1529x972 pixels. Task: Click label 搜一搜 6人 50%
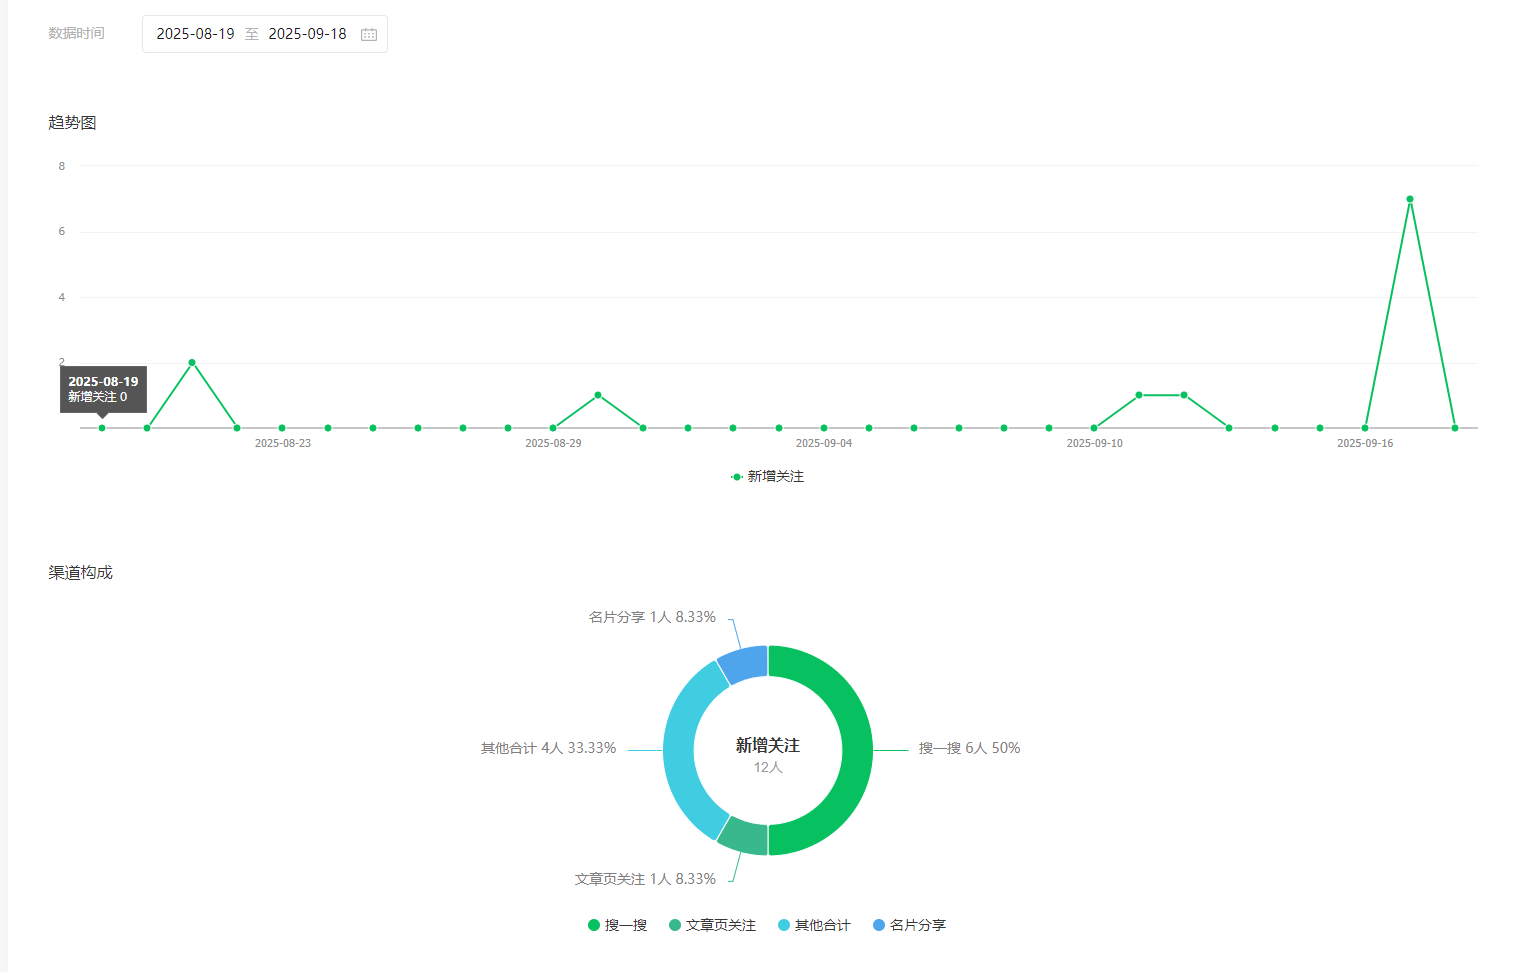pyautogui.click(x=969, y=748)
